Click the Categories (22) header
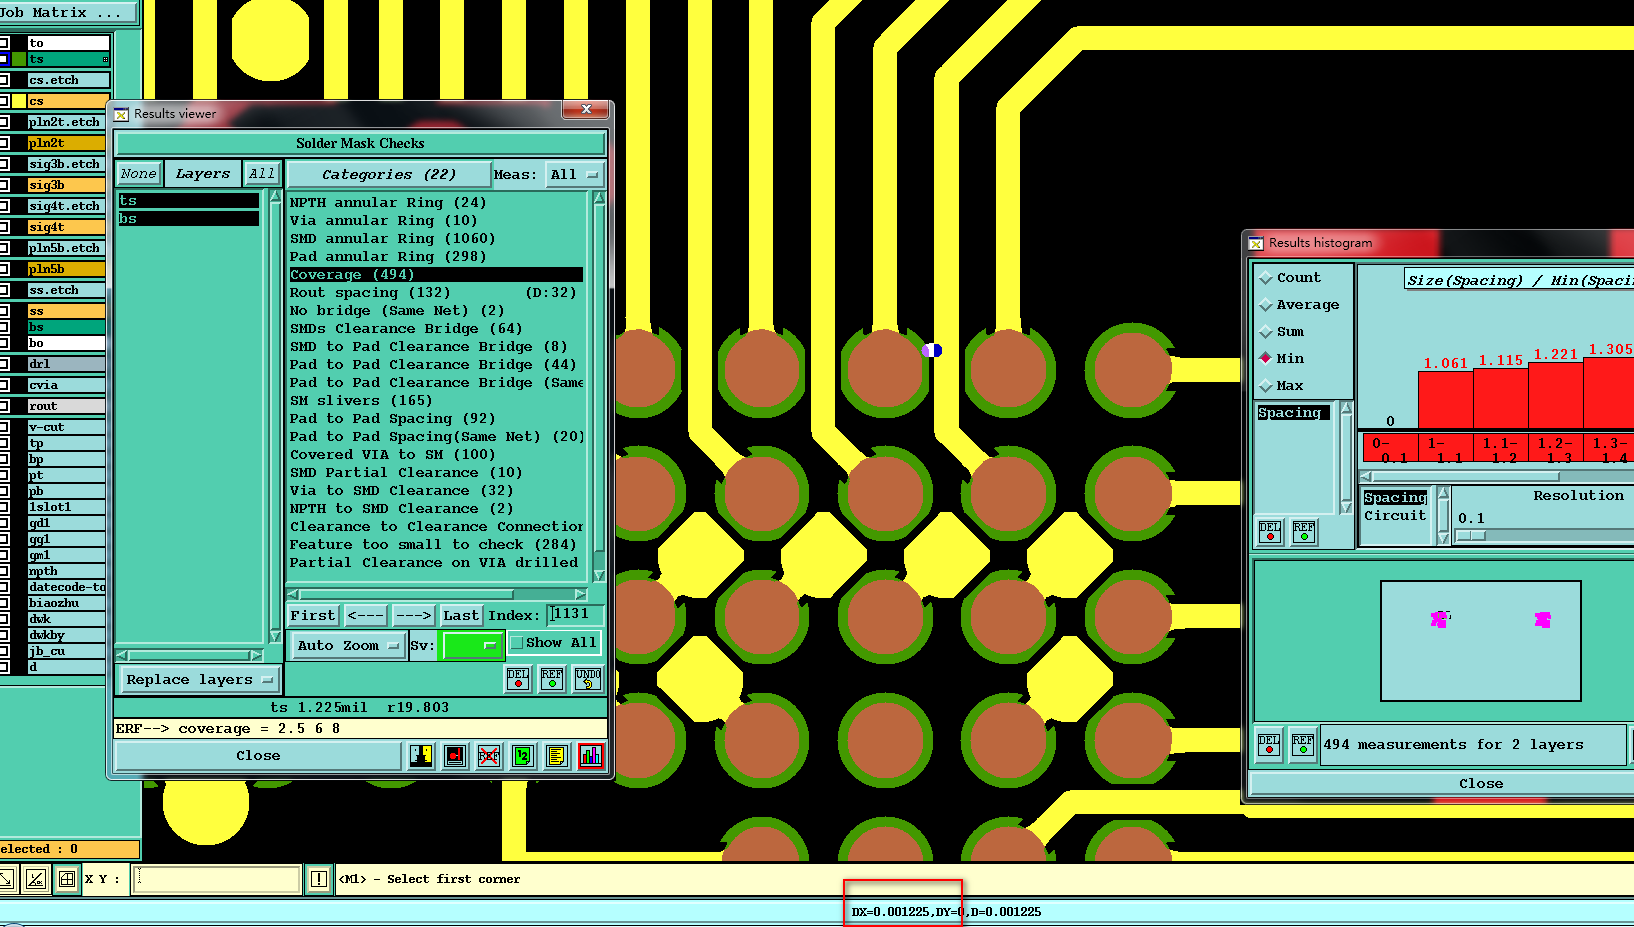 point(389,174)
